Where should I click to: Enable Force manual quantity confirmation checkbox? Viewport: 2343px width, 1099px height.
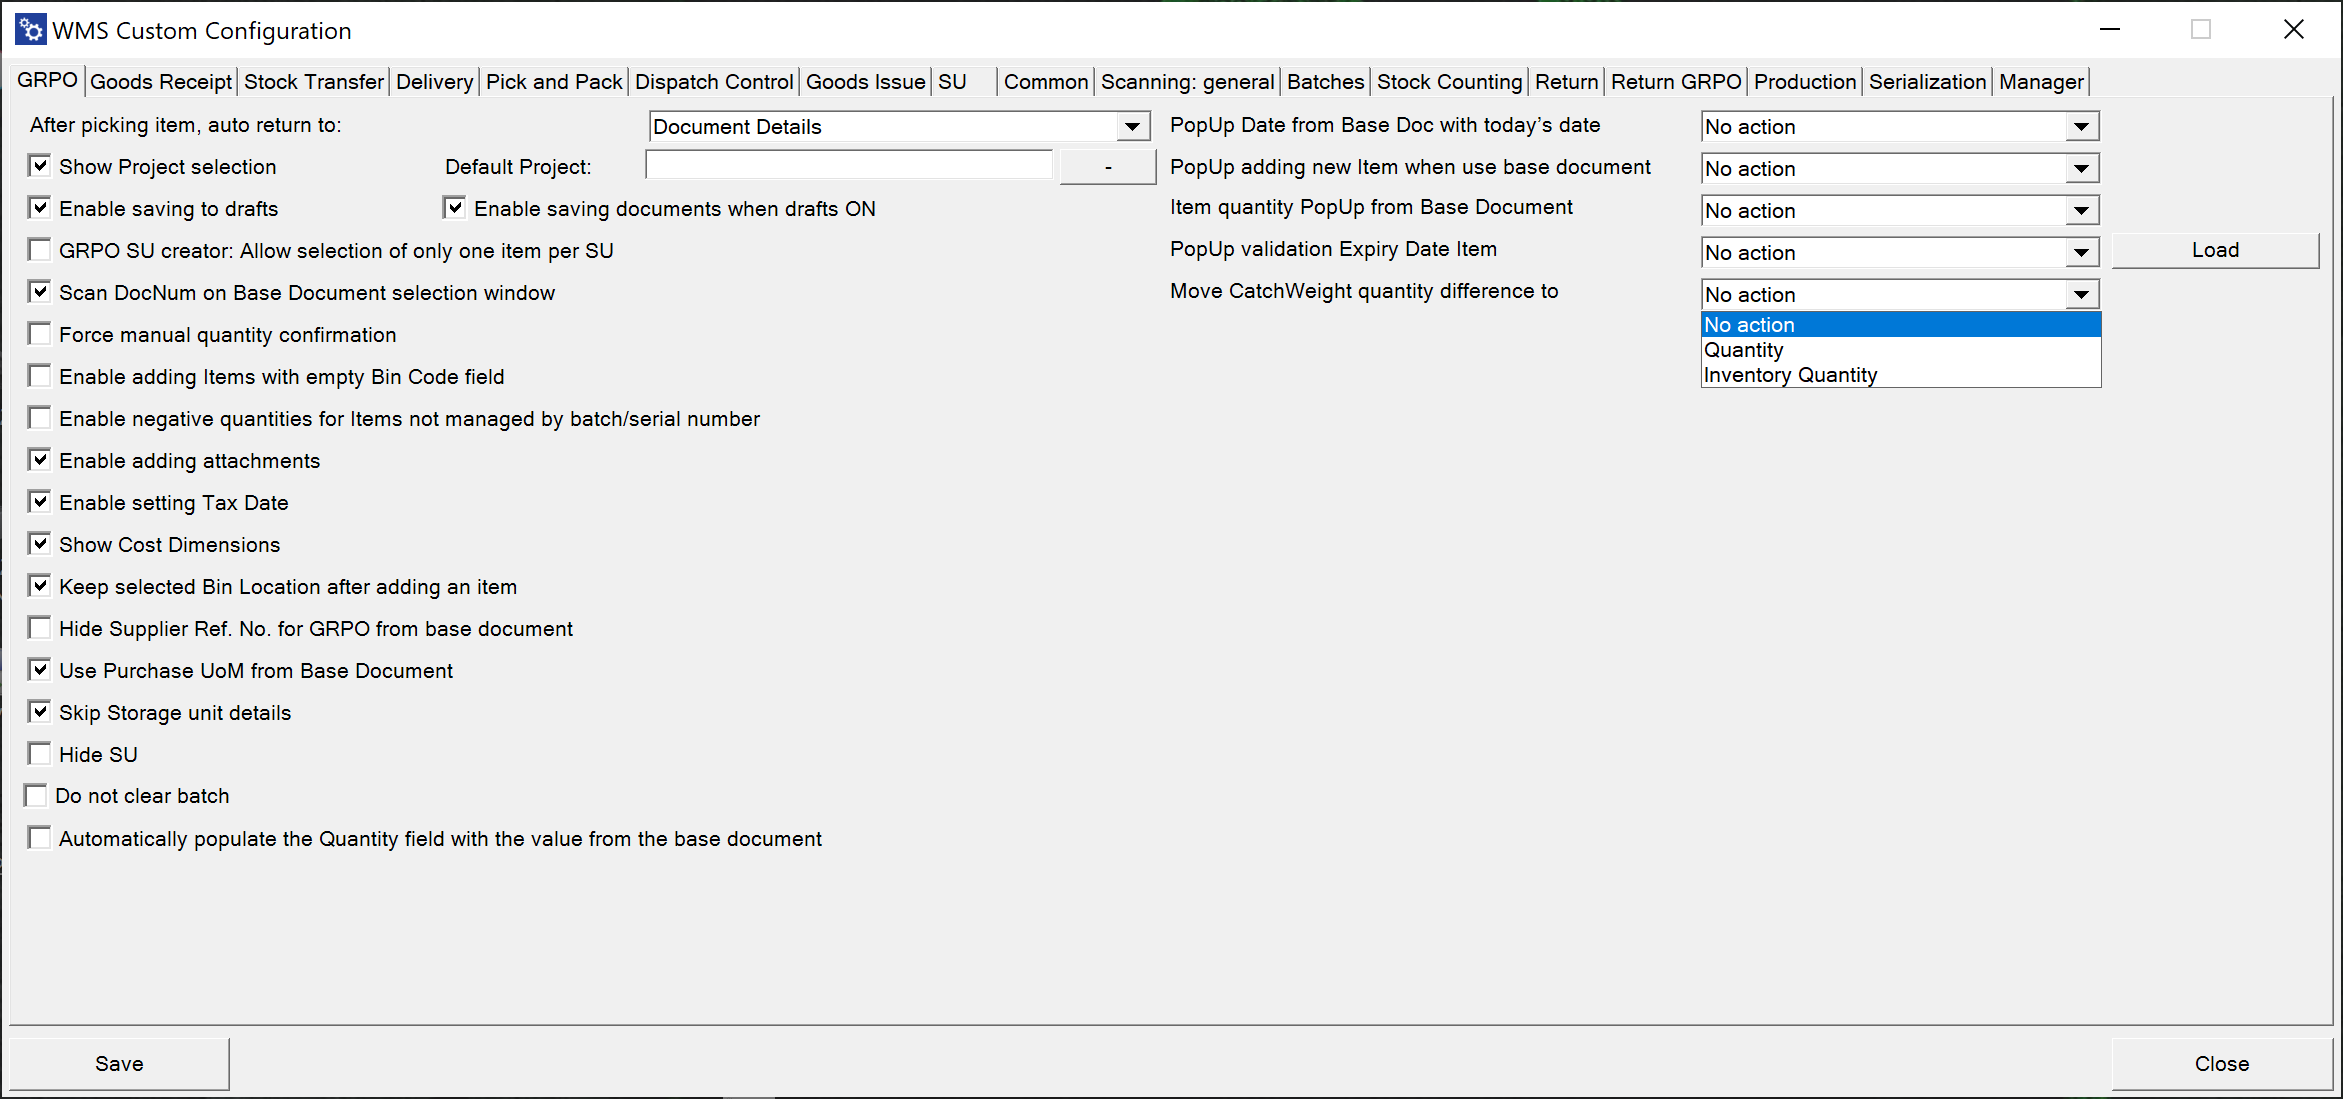click(39, 334)
